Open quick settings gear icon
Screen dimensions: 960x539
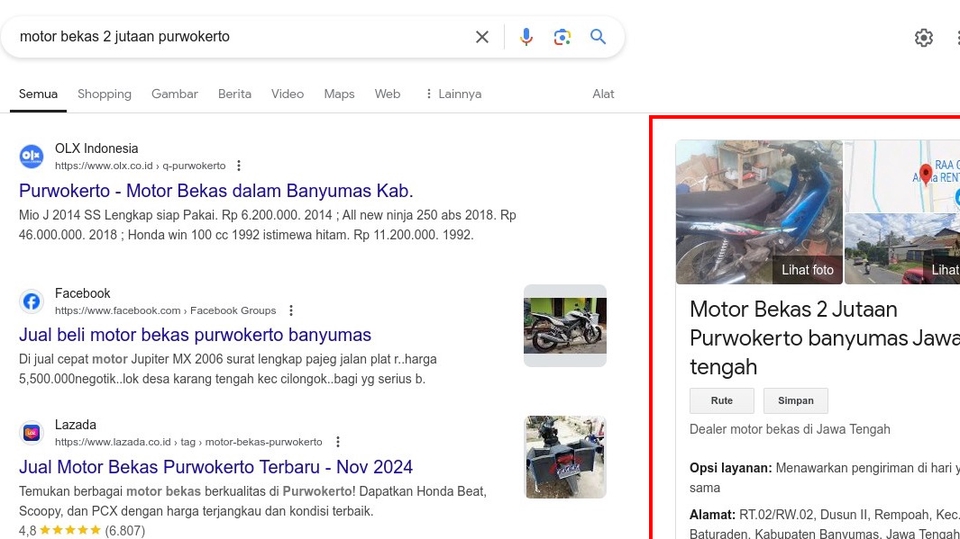tap(924, 38)
